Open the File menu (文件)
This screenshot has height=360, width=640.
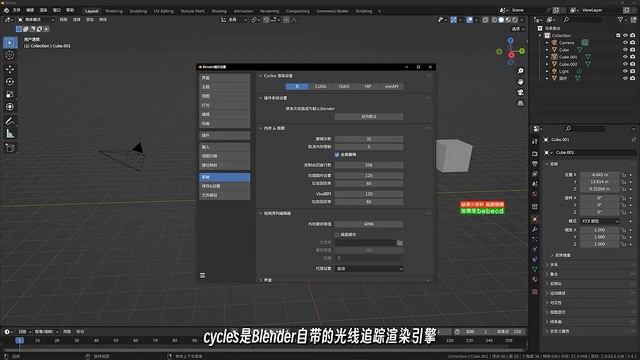coord(17,10)
